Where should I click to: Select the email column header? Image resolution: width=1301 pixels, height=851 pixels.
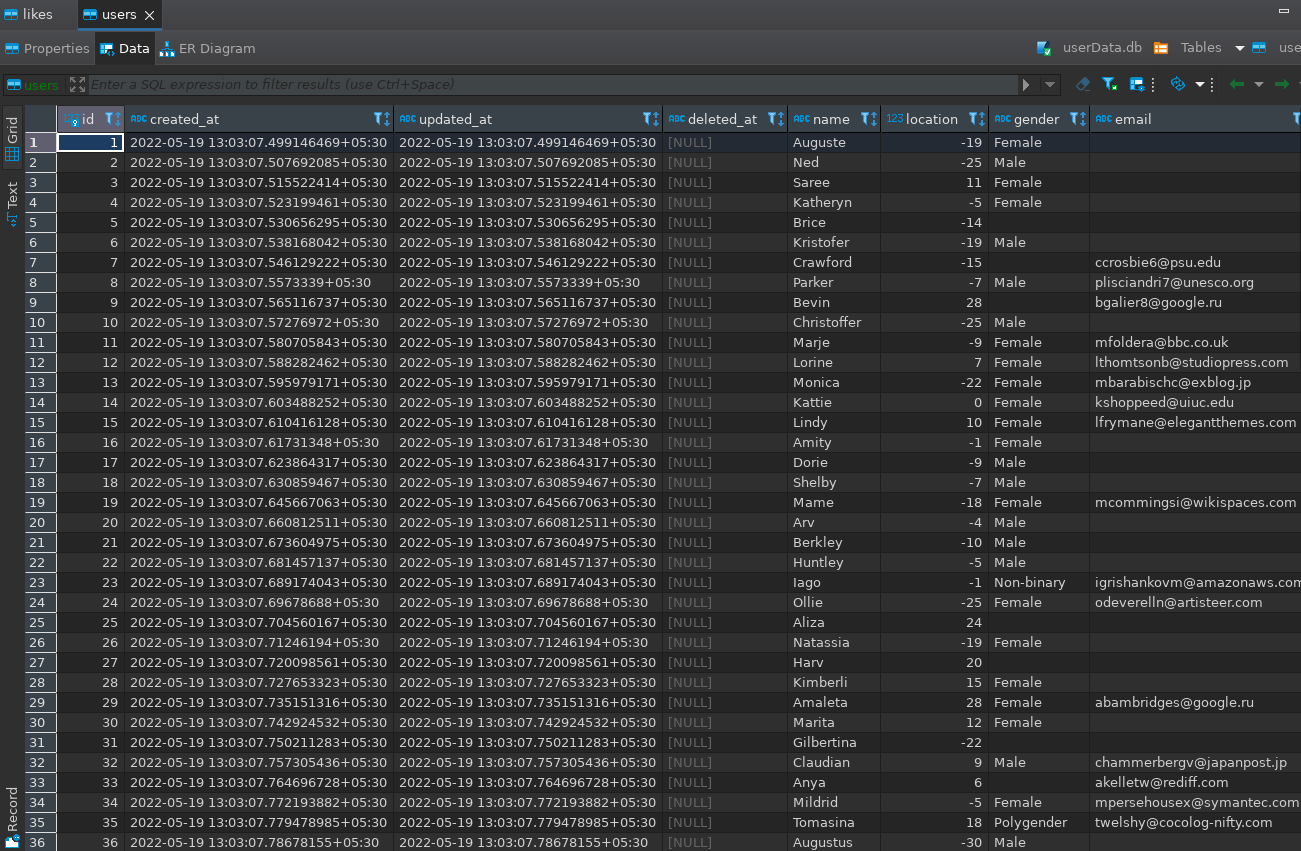click(1196, 119)
